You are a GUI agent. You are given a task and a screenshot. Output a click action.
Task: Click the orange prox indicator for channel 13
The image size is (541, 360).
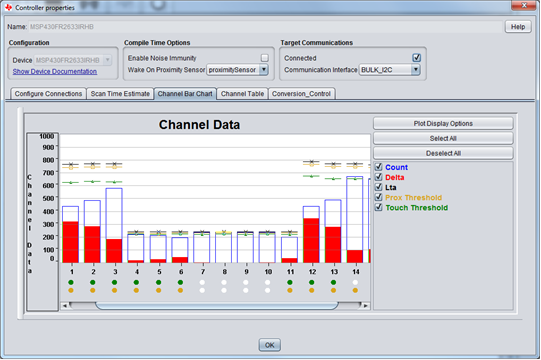click(x=333, y=290)
